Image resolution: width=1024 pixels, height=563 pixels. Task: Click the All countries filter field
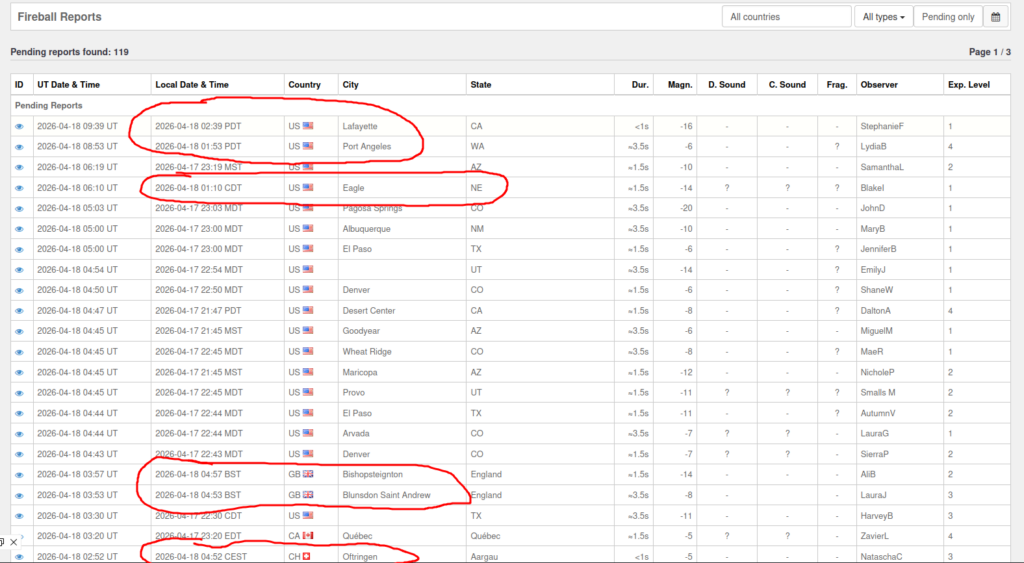[x=784, y=17]
